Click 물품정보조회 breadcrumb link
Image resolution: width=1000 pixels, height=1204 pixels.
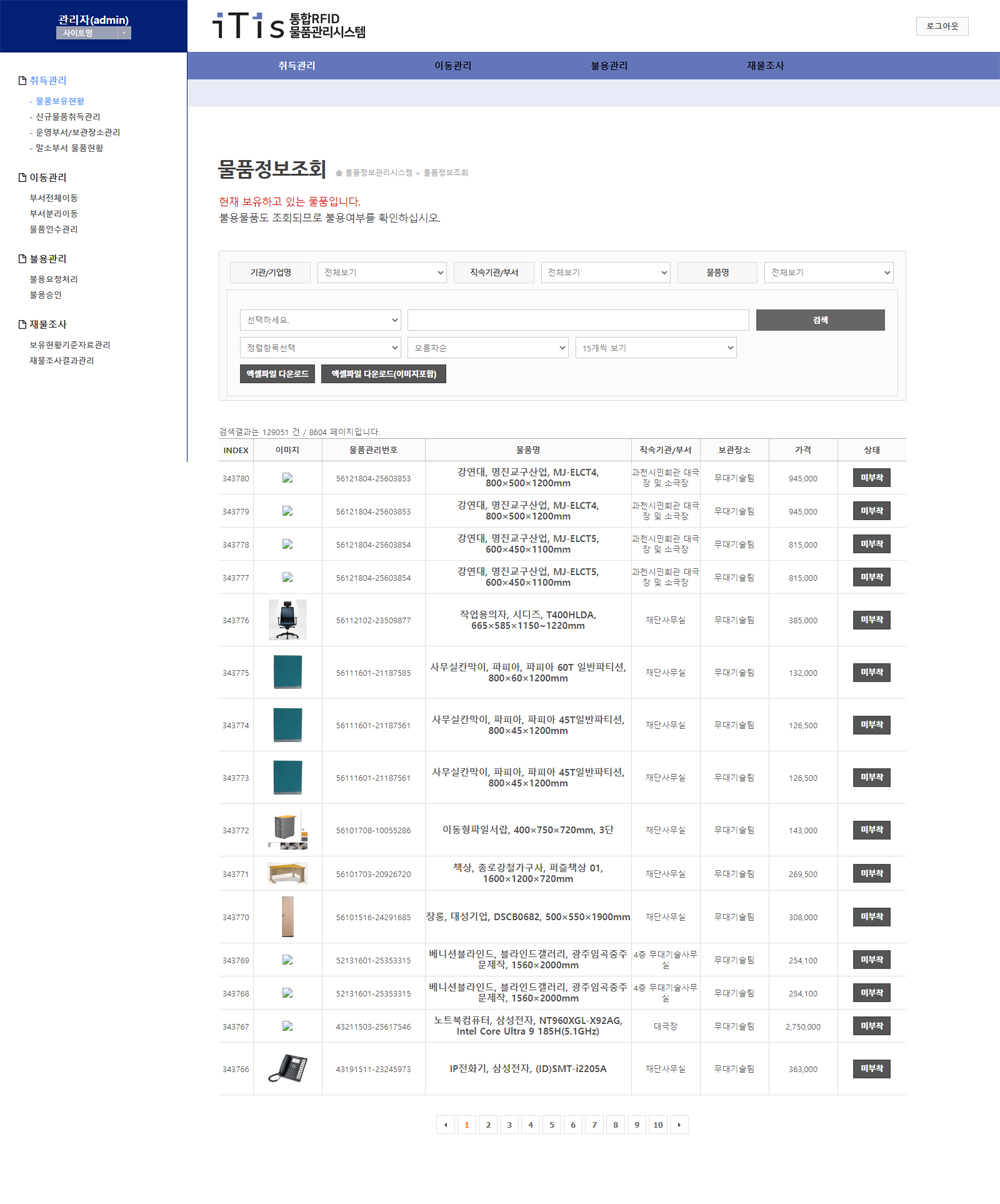(x=446, y=173)
